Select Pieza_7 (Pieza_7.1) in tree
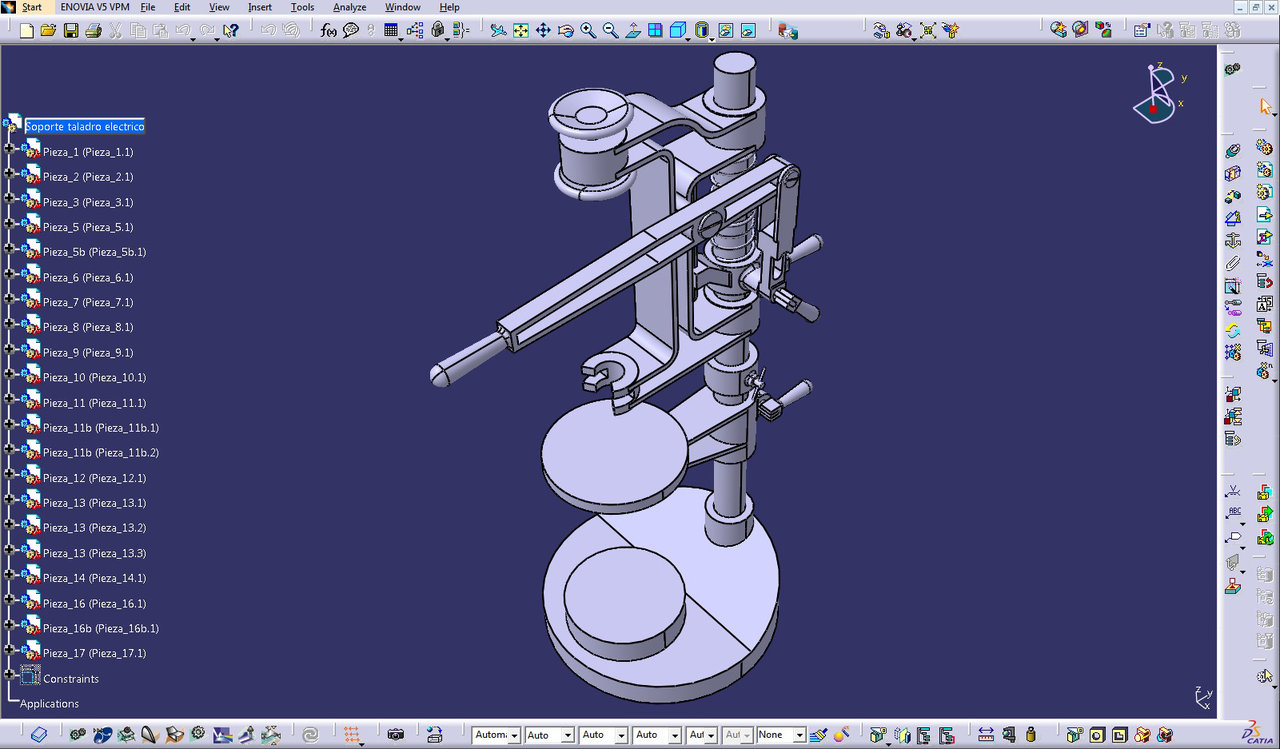This screenshot has width=1280, height=749. [x=88, y=302]
